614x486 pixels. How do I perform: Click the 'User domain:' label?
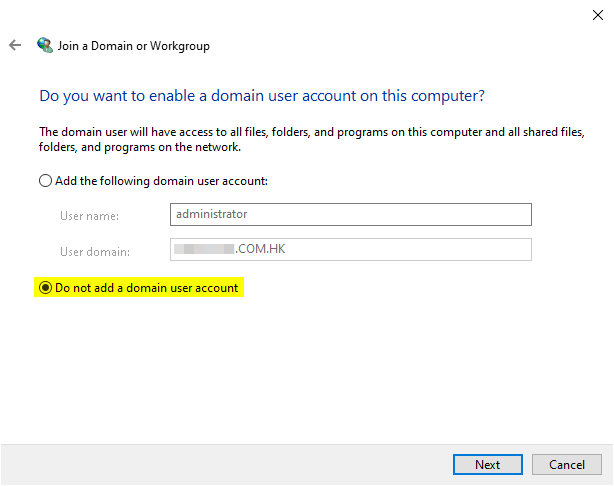(x=95, y=250)
